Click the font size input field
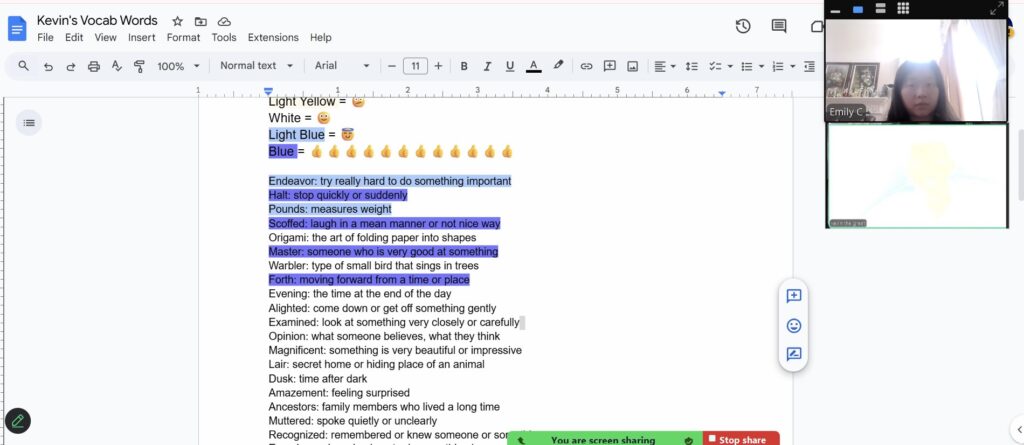 pos(415,66)
